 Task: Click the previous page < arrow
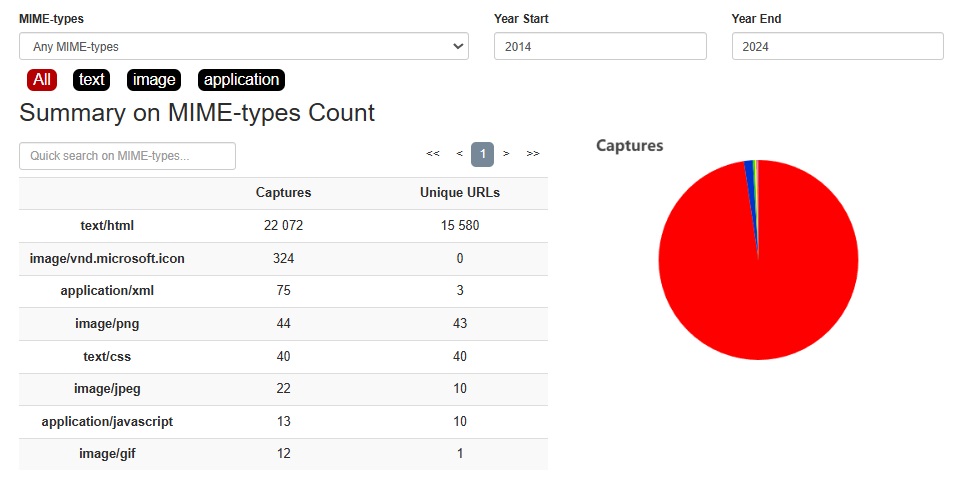(x=459, y=154)
